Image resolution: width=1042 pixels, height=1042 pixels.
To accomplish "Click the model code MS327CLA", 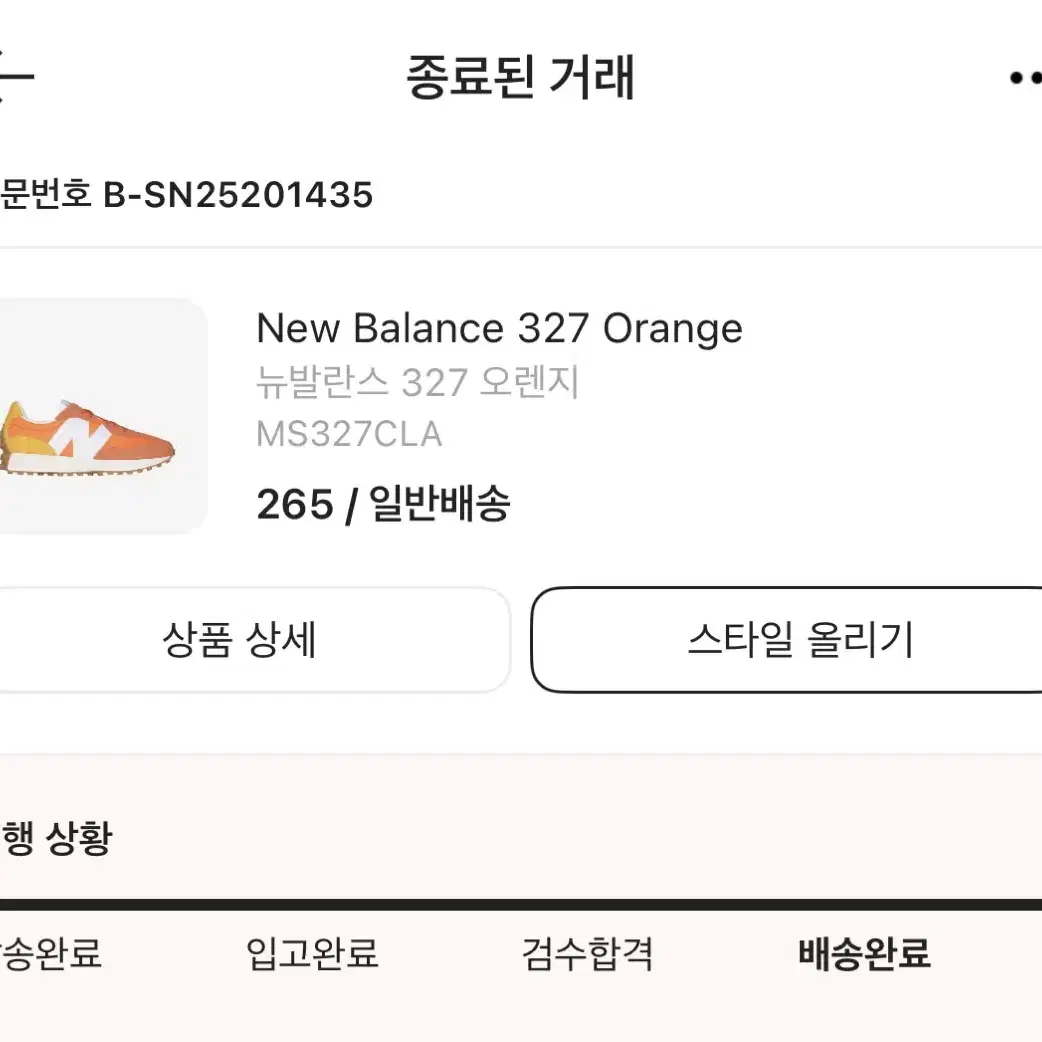I will tap(350, 434).
